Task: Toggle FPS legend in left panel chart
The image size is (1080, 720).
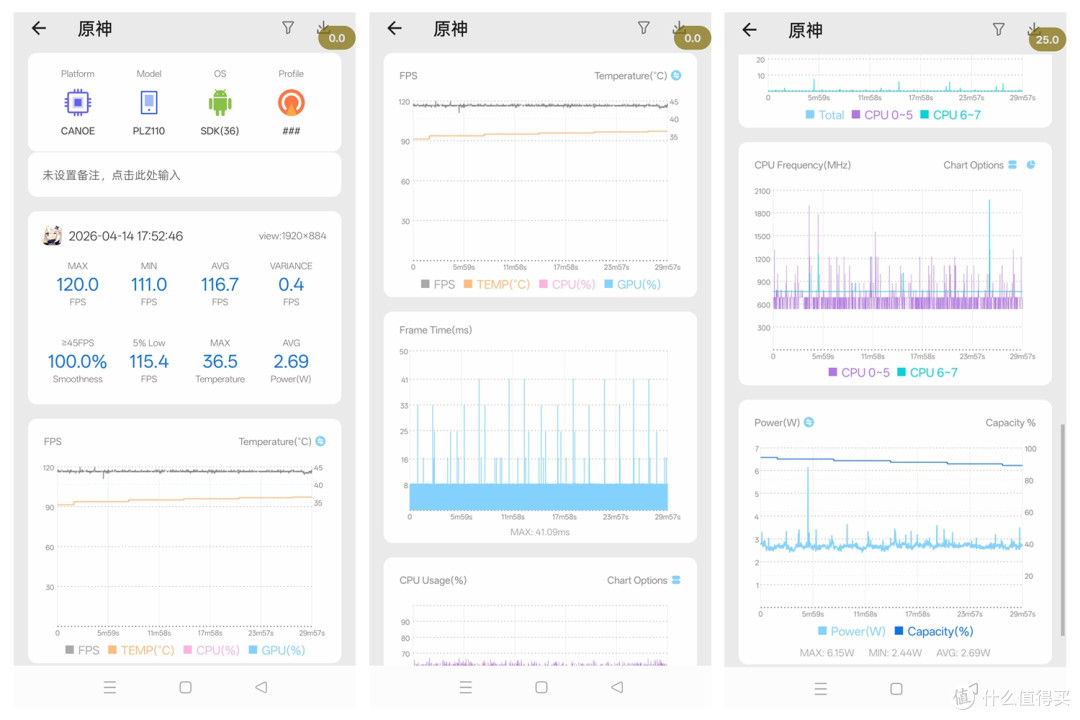Action: tap(82, 650)
